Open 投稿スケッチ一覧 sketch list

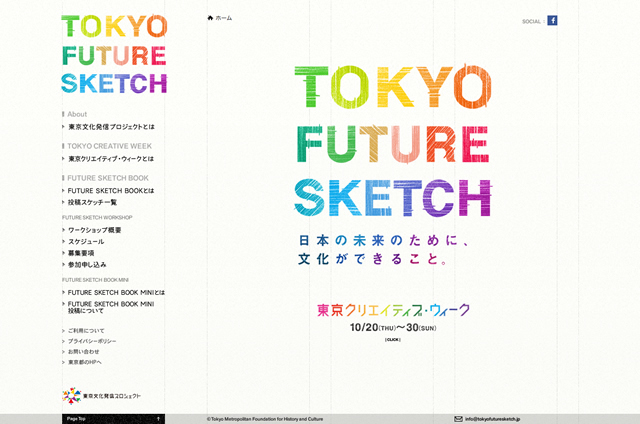pos(92,202)
